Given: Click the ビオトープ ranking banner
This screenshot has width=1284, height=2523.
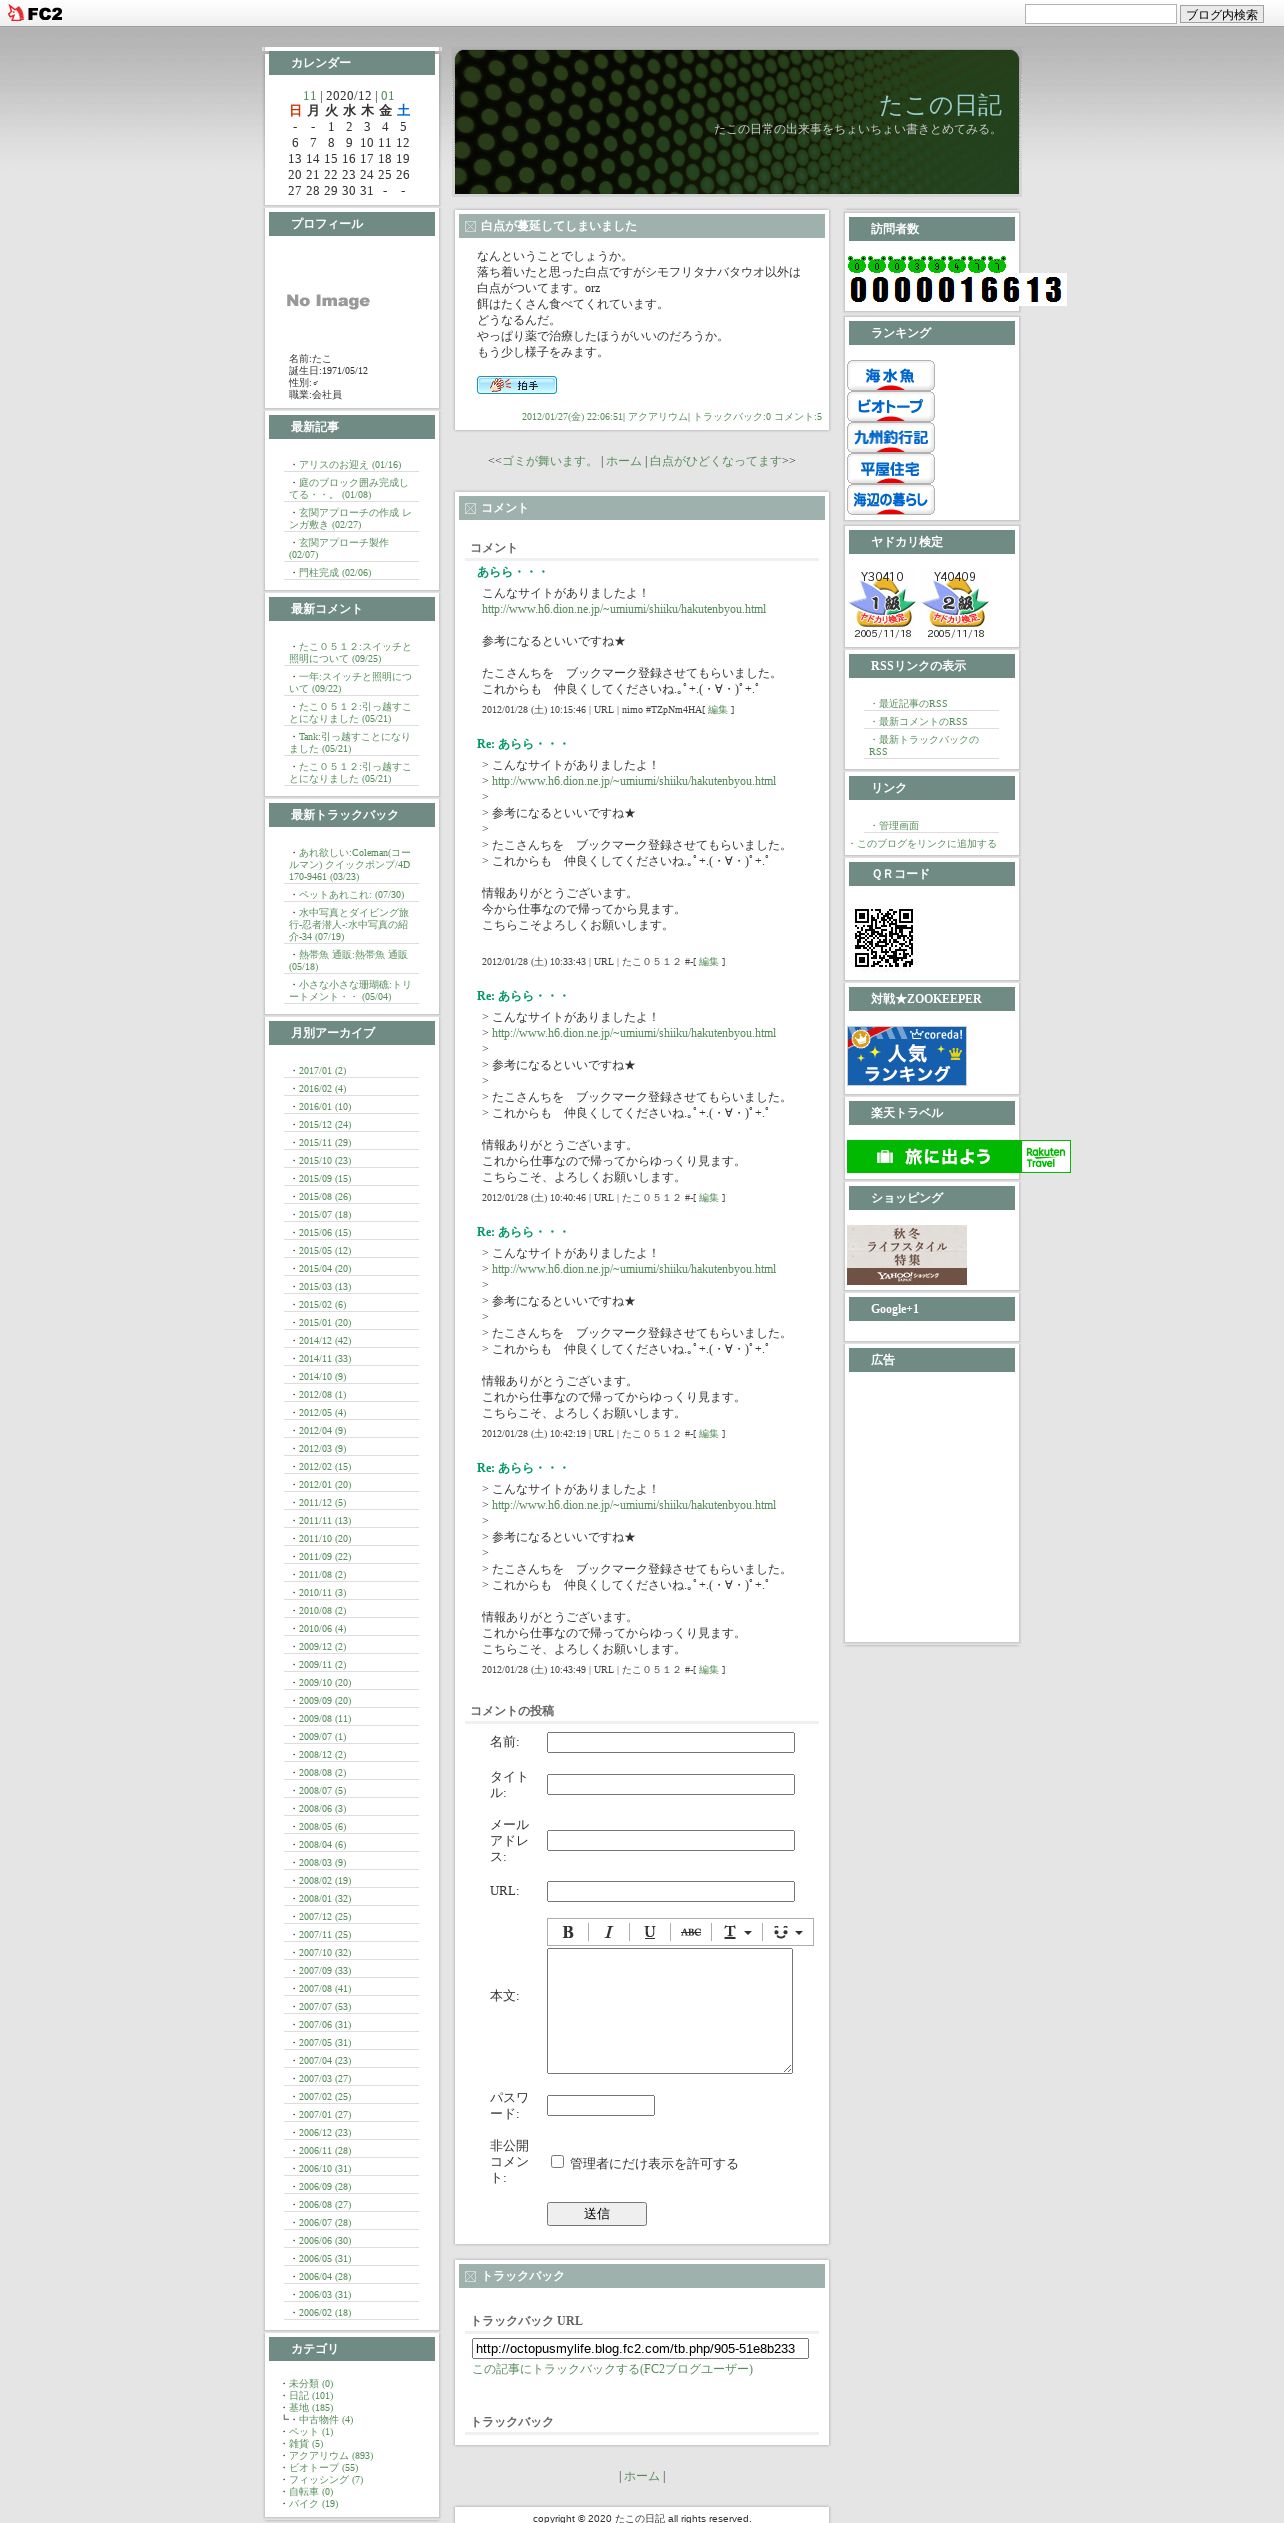Looking at the screenshot, I should (x=890, y=406).
